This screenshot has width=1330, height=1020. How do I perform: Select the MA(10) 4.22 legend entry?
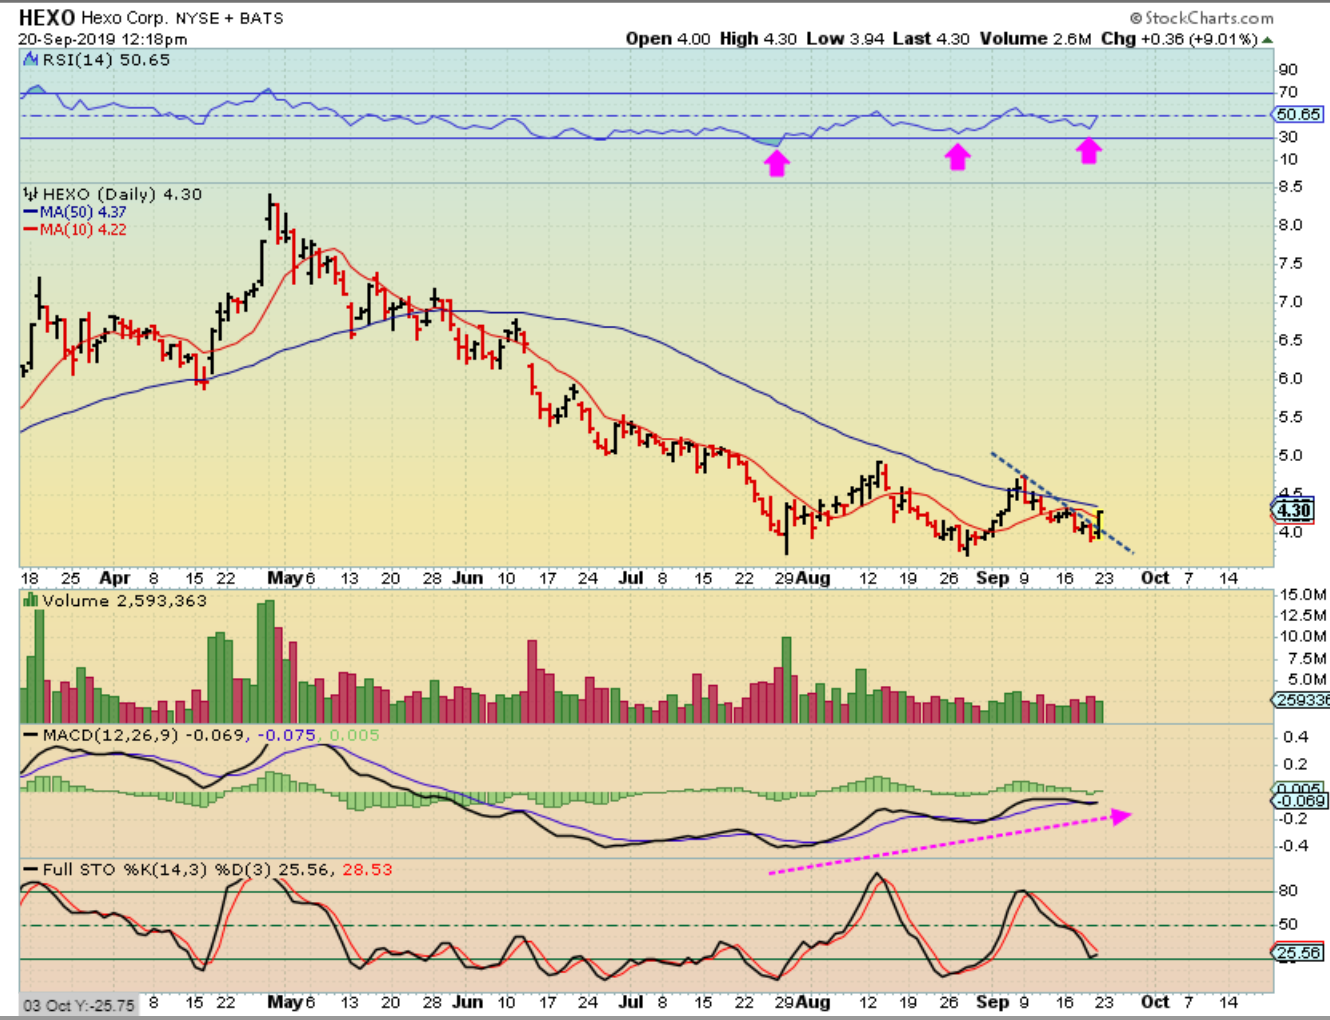click(x=76, y=229)
